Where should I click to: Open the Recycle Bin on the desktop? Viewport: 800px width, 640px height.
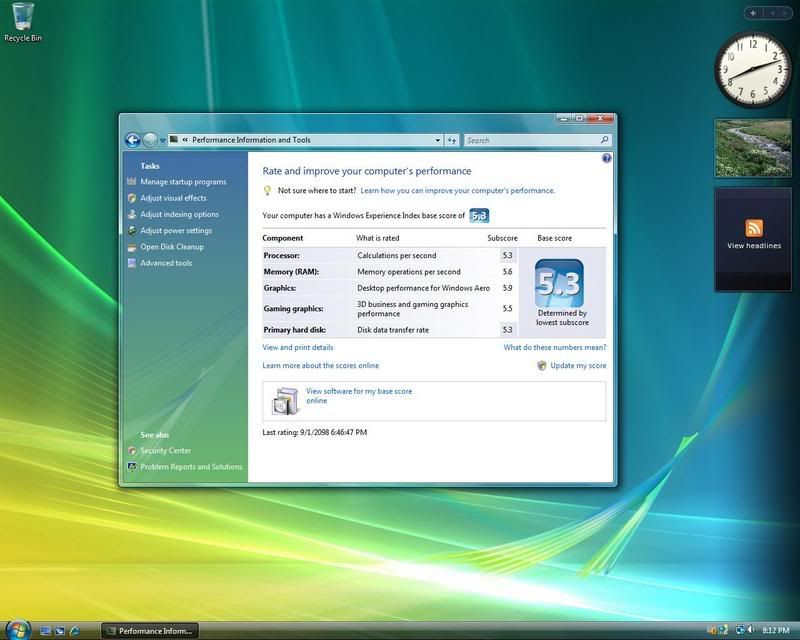(x=23, y=22)
